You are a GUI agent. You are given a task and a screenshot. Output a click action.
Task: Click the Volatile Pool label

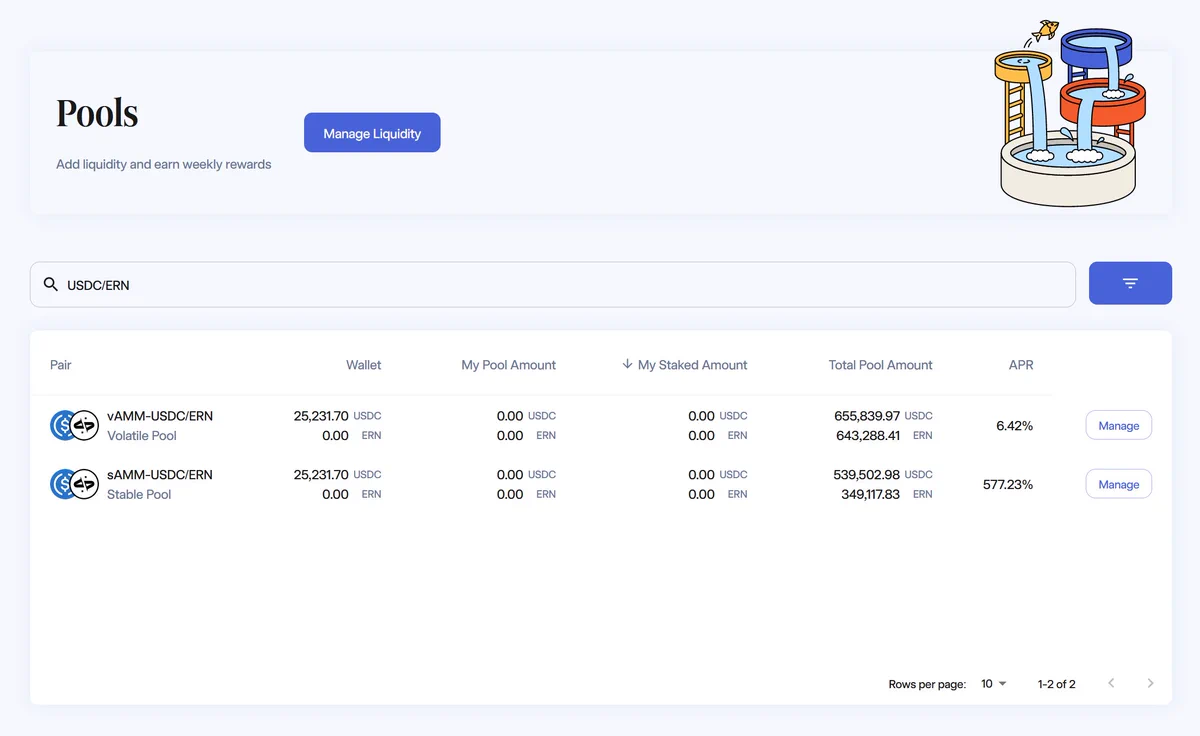pos(142,436)
